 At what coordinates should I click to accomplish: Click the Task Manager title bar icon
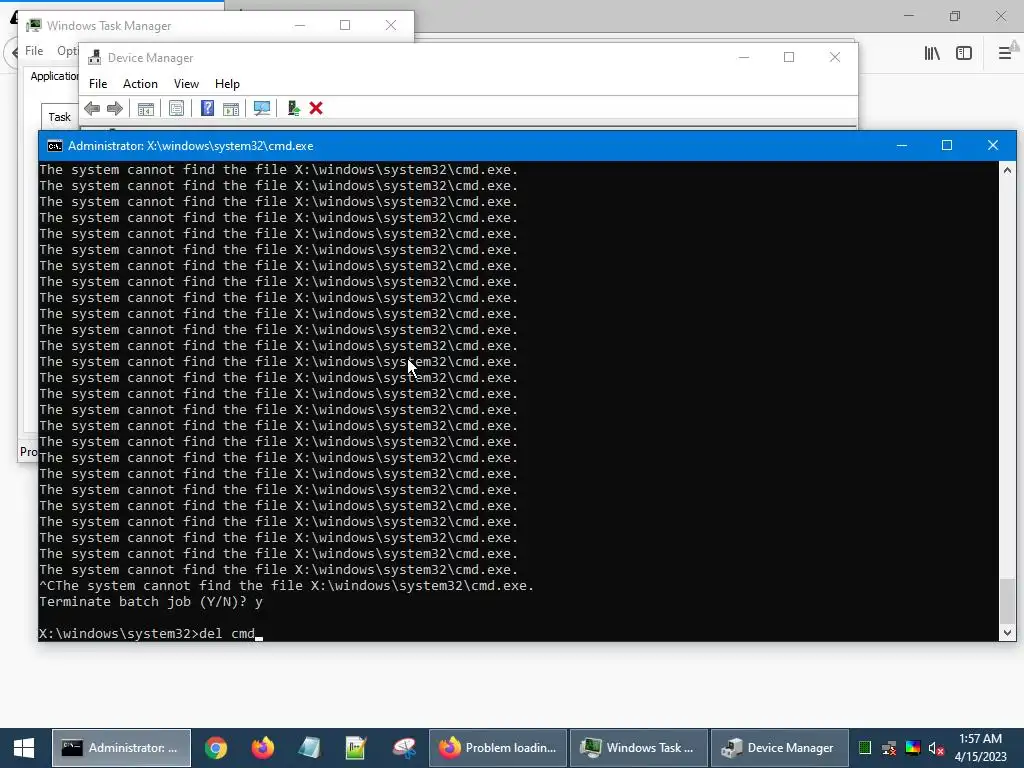tap(33, 25)
